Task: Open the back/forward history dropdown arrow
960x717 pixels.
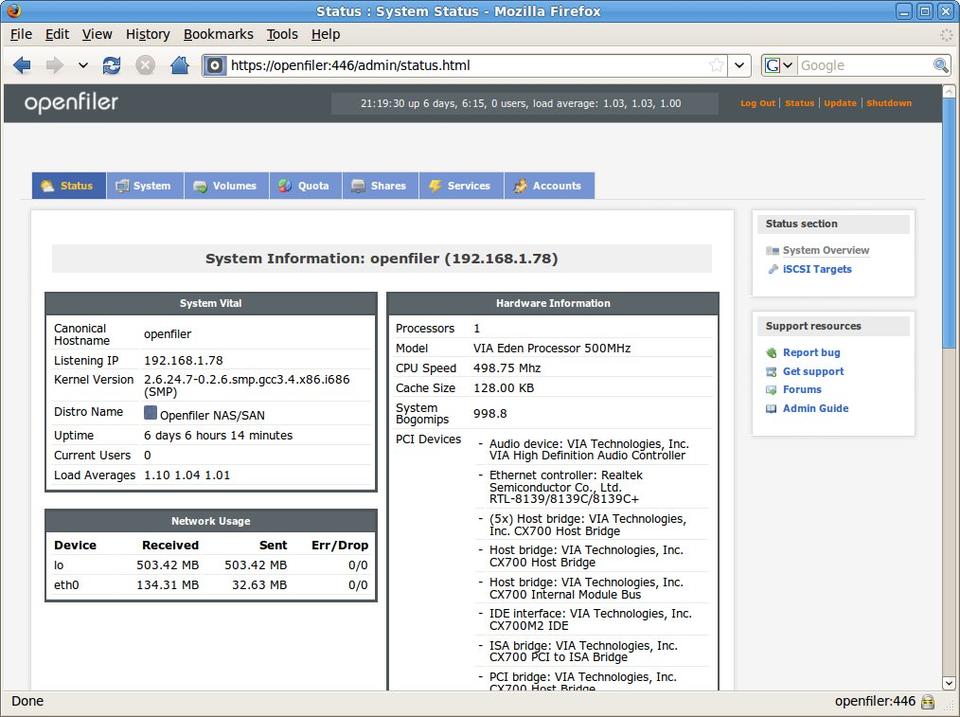Action: (x=83, y=65)
